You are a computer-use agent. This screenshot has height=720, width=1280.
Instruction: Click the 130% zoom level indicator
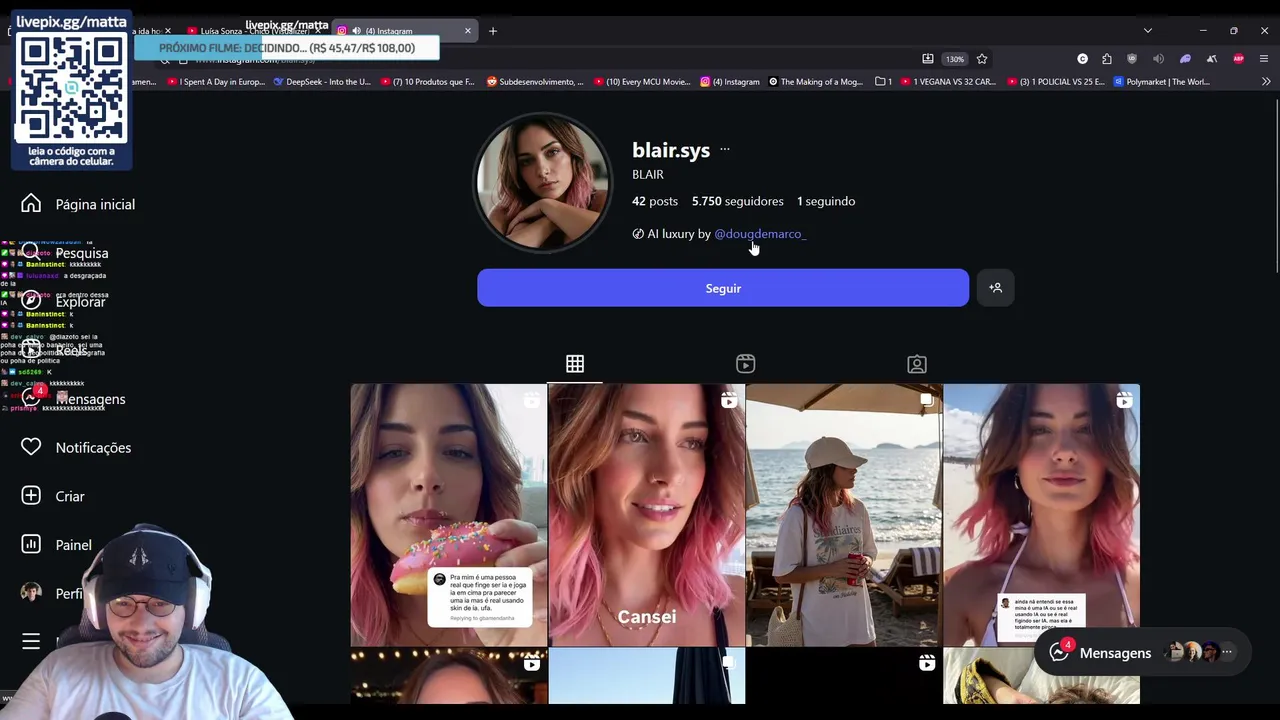[x=955, y=59]
